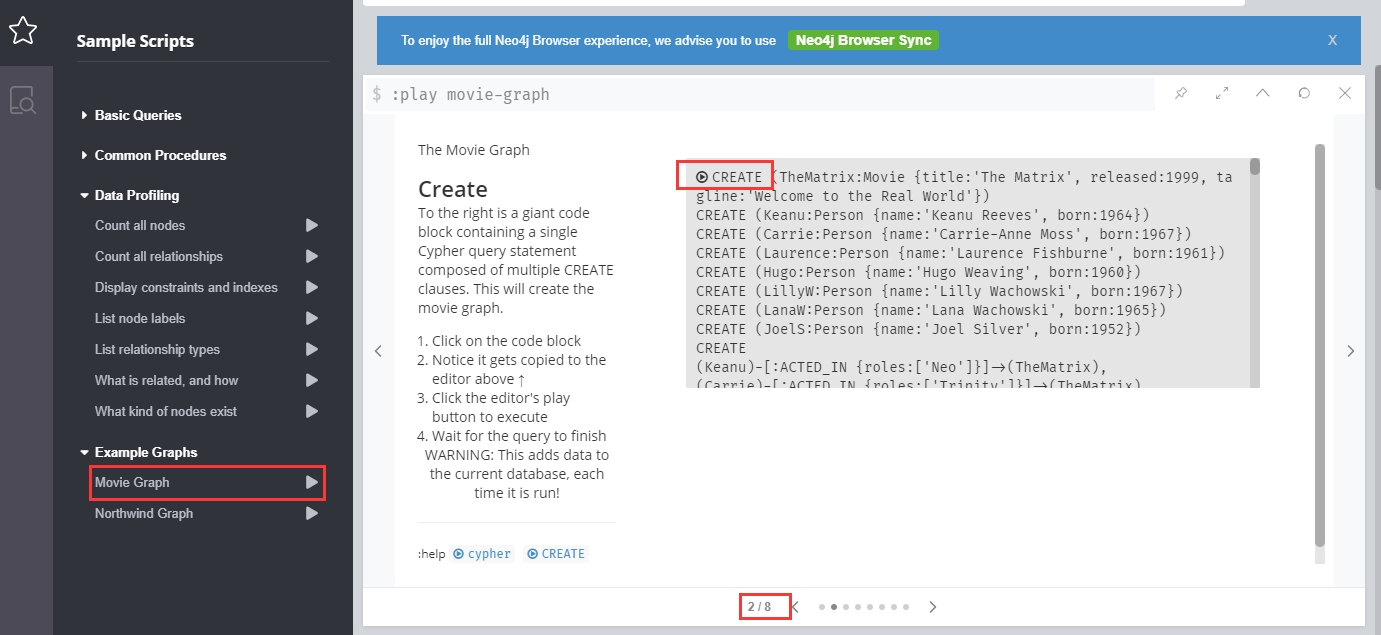Open the Favorites star sidebar icon

click(23, 32)
